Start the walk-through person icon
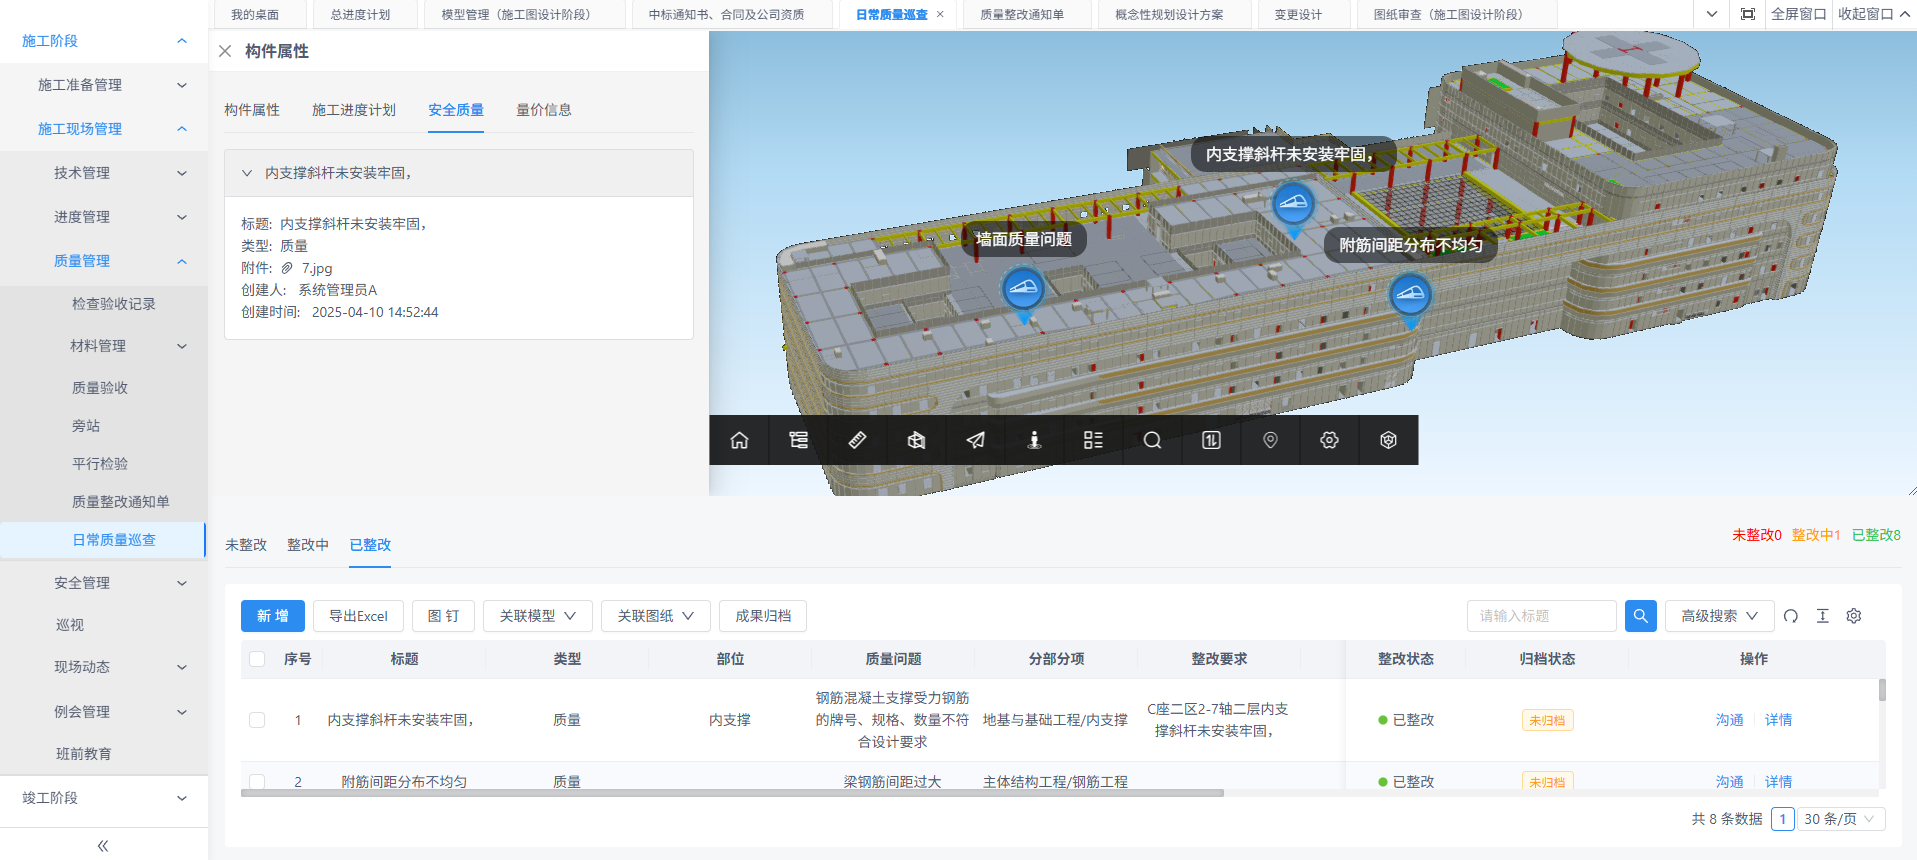The width and height of the screenshot is (1917, 860). (x=1034, y=440)
